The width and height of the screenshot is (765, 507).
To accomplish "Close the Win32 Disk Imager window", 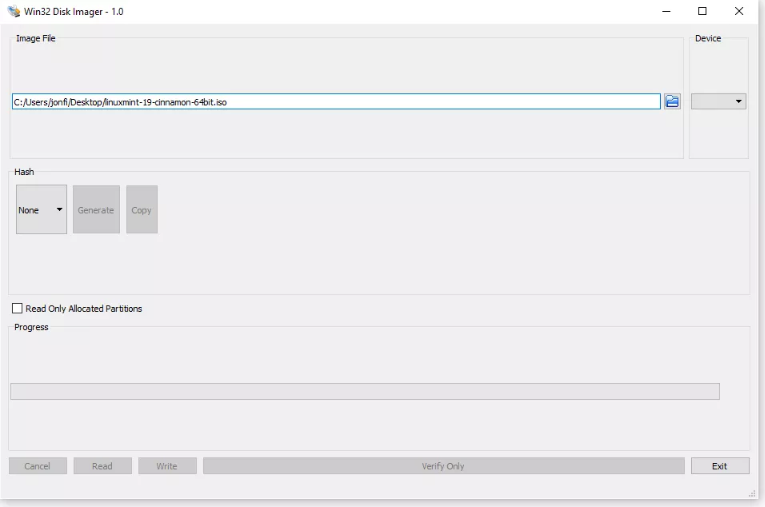I will (x=739, y=11).
